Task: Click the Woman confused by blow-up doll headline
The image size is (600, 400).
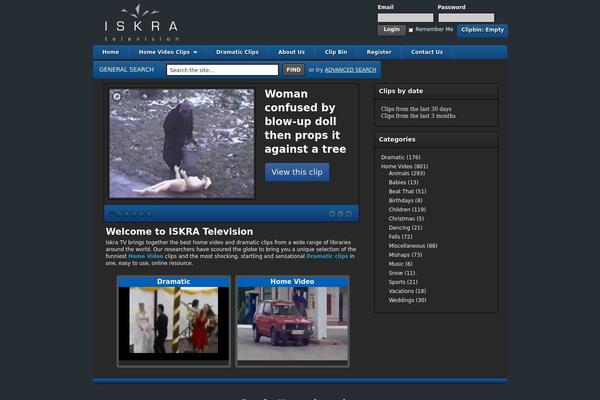Action: click(305, 121)
